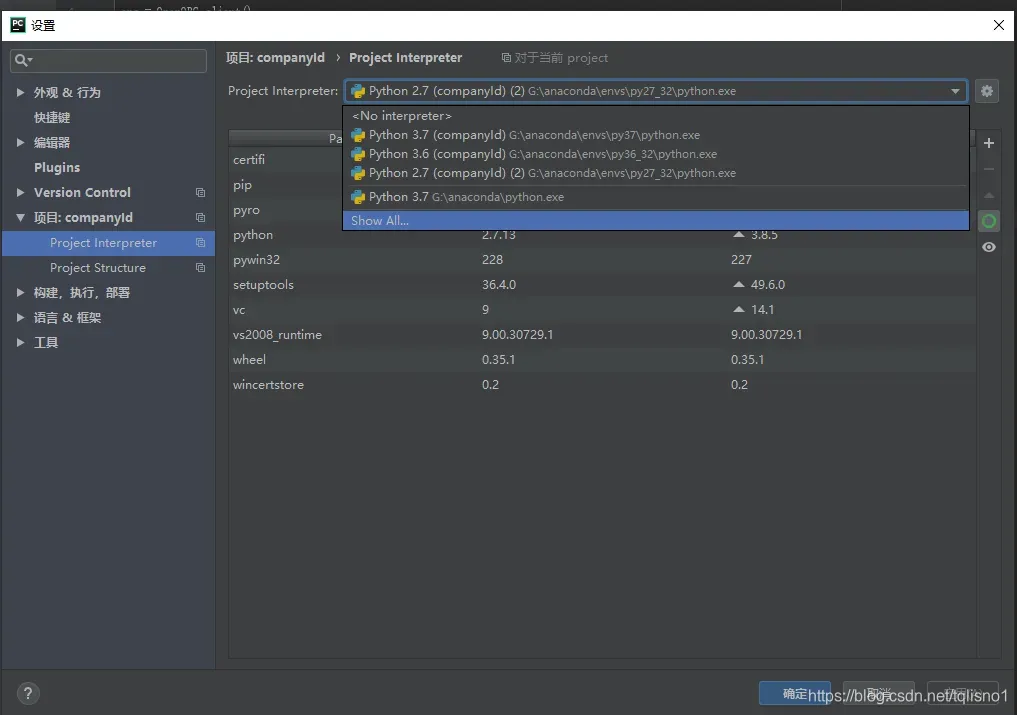Expand the 外观 & 行为 tree node

(x=20, y=93)
